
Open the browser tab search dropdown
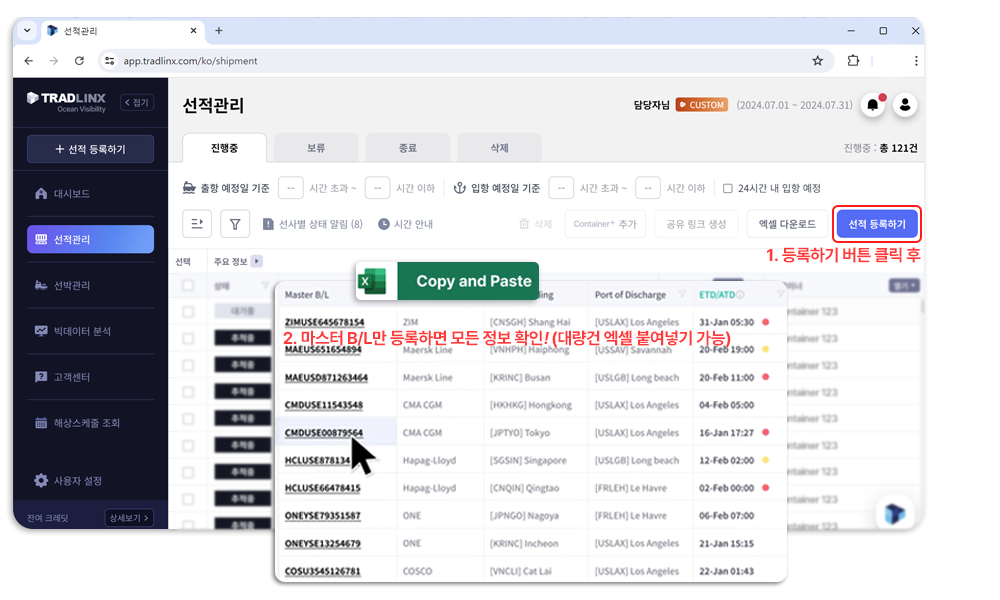pyautogui.click(x=27, y=31)
